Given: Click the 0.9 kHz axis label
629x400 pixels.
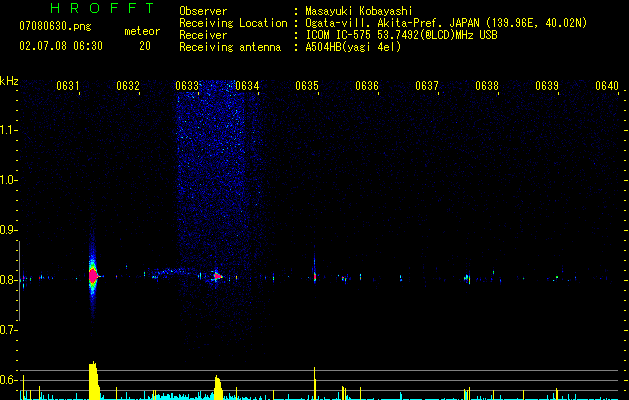Looking at the screenshot, I should [9, 230].
